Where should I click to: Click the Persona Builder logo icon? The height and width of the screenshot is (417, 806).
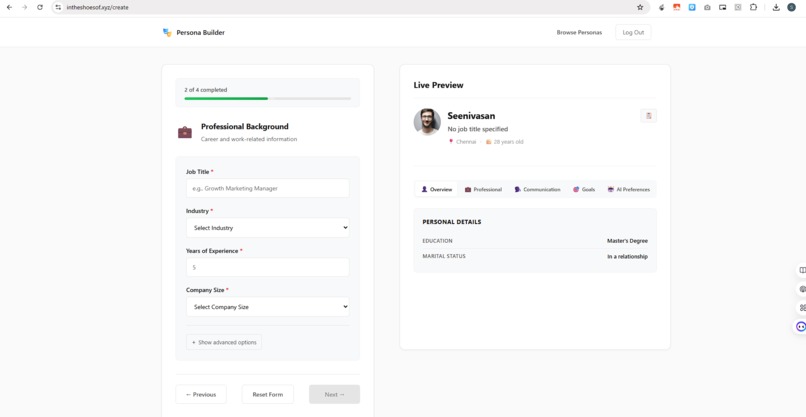click(167, 32)
